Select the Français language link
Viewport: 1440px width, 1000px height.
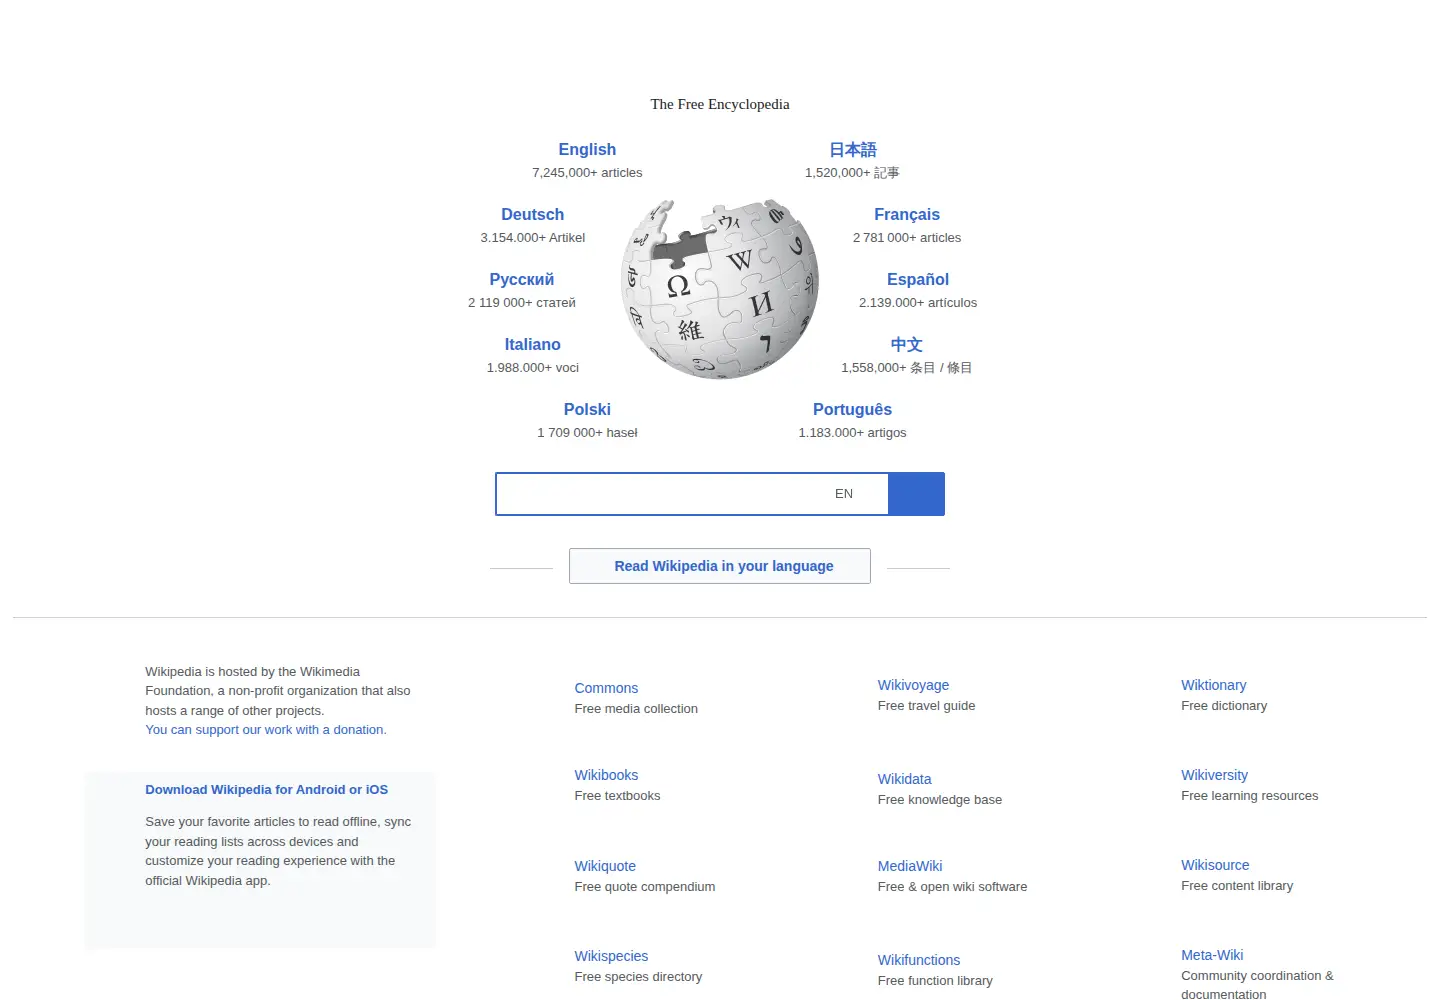pos(907,214)
